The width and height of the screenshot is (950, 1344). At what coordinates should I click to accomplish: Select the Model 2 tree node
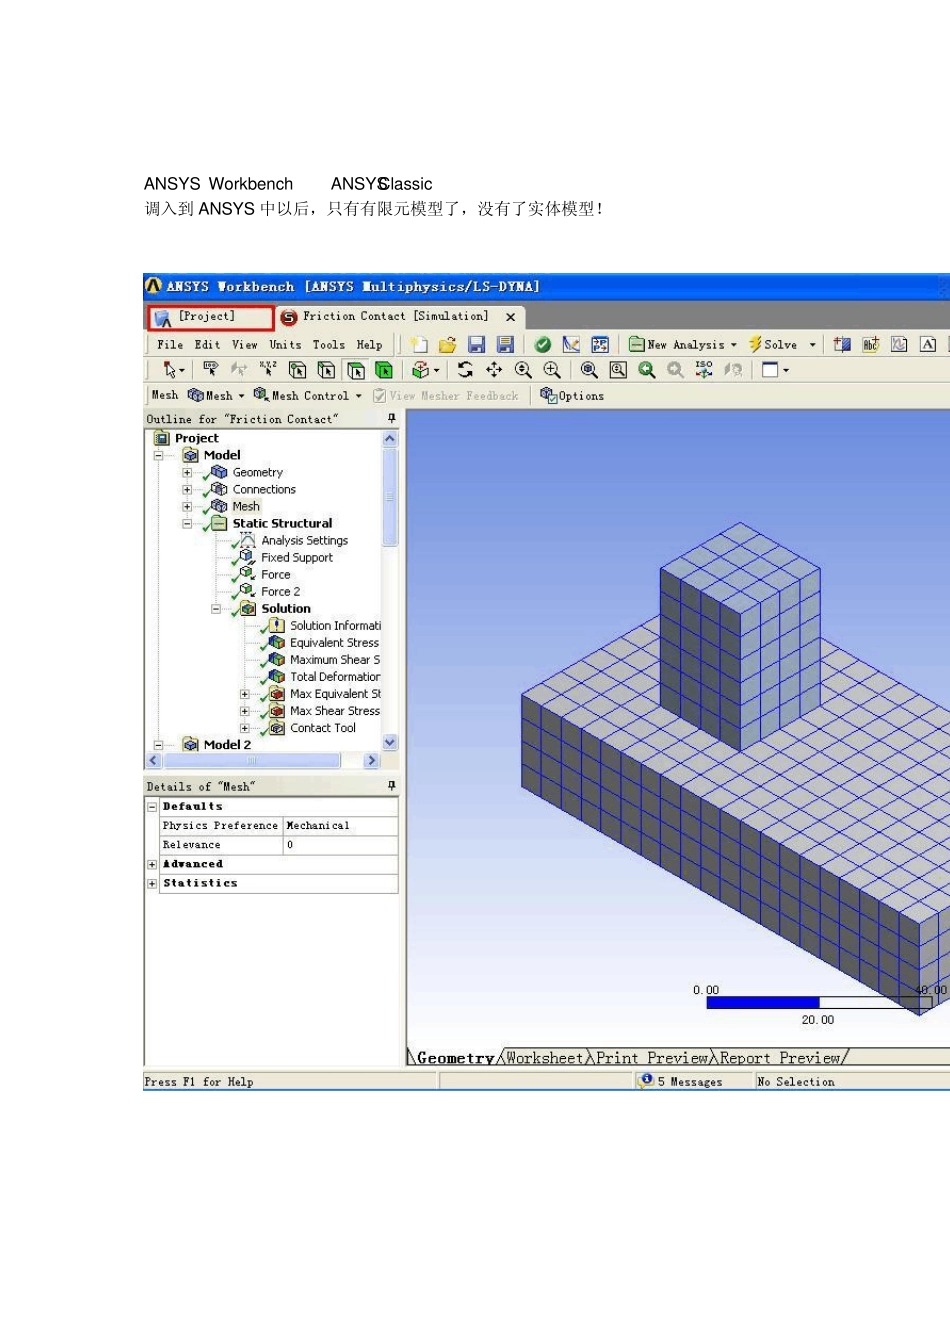click(227, 745)
